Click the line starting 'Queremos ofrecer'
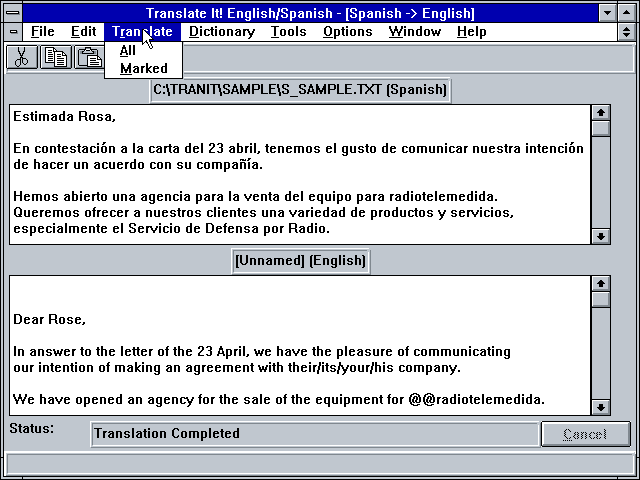640x480 pixels. pos(263,212)
